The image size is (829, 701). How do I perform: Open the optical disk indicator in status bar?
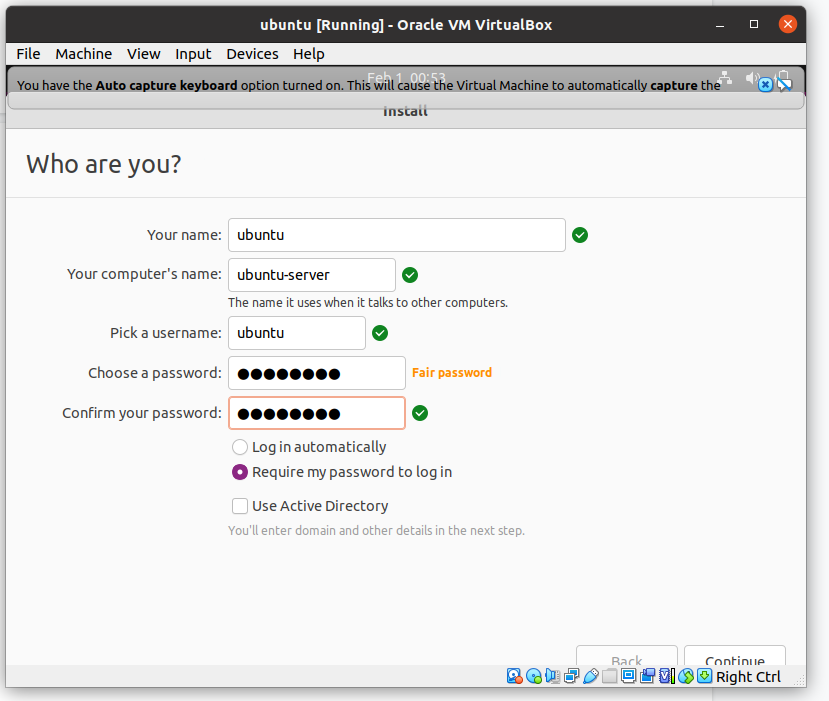click(x=534, y=676)
